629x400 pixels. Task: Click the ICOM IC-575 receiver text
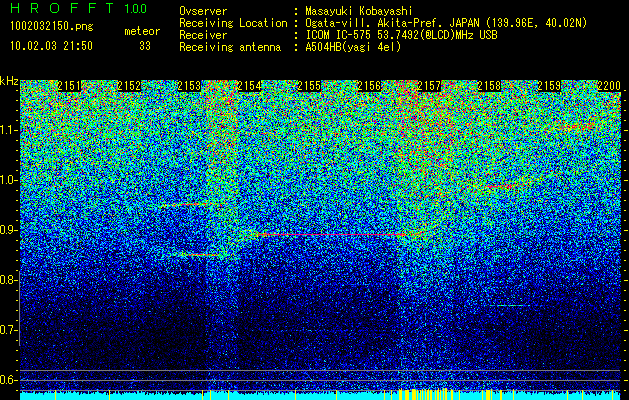401,35
